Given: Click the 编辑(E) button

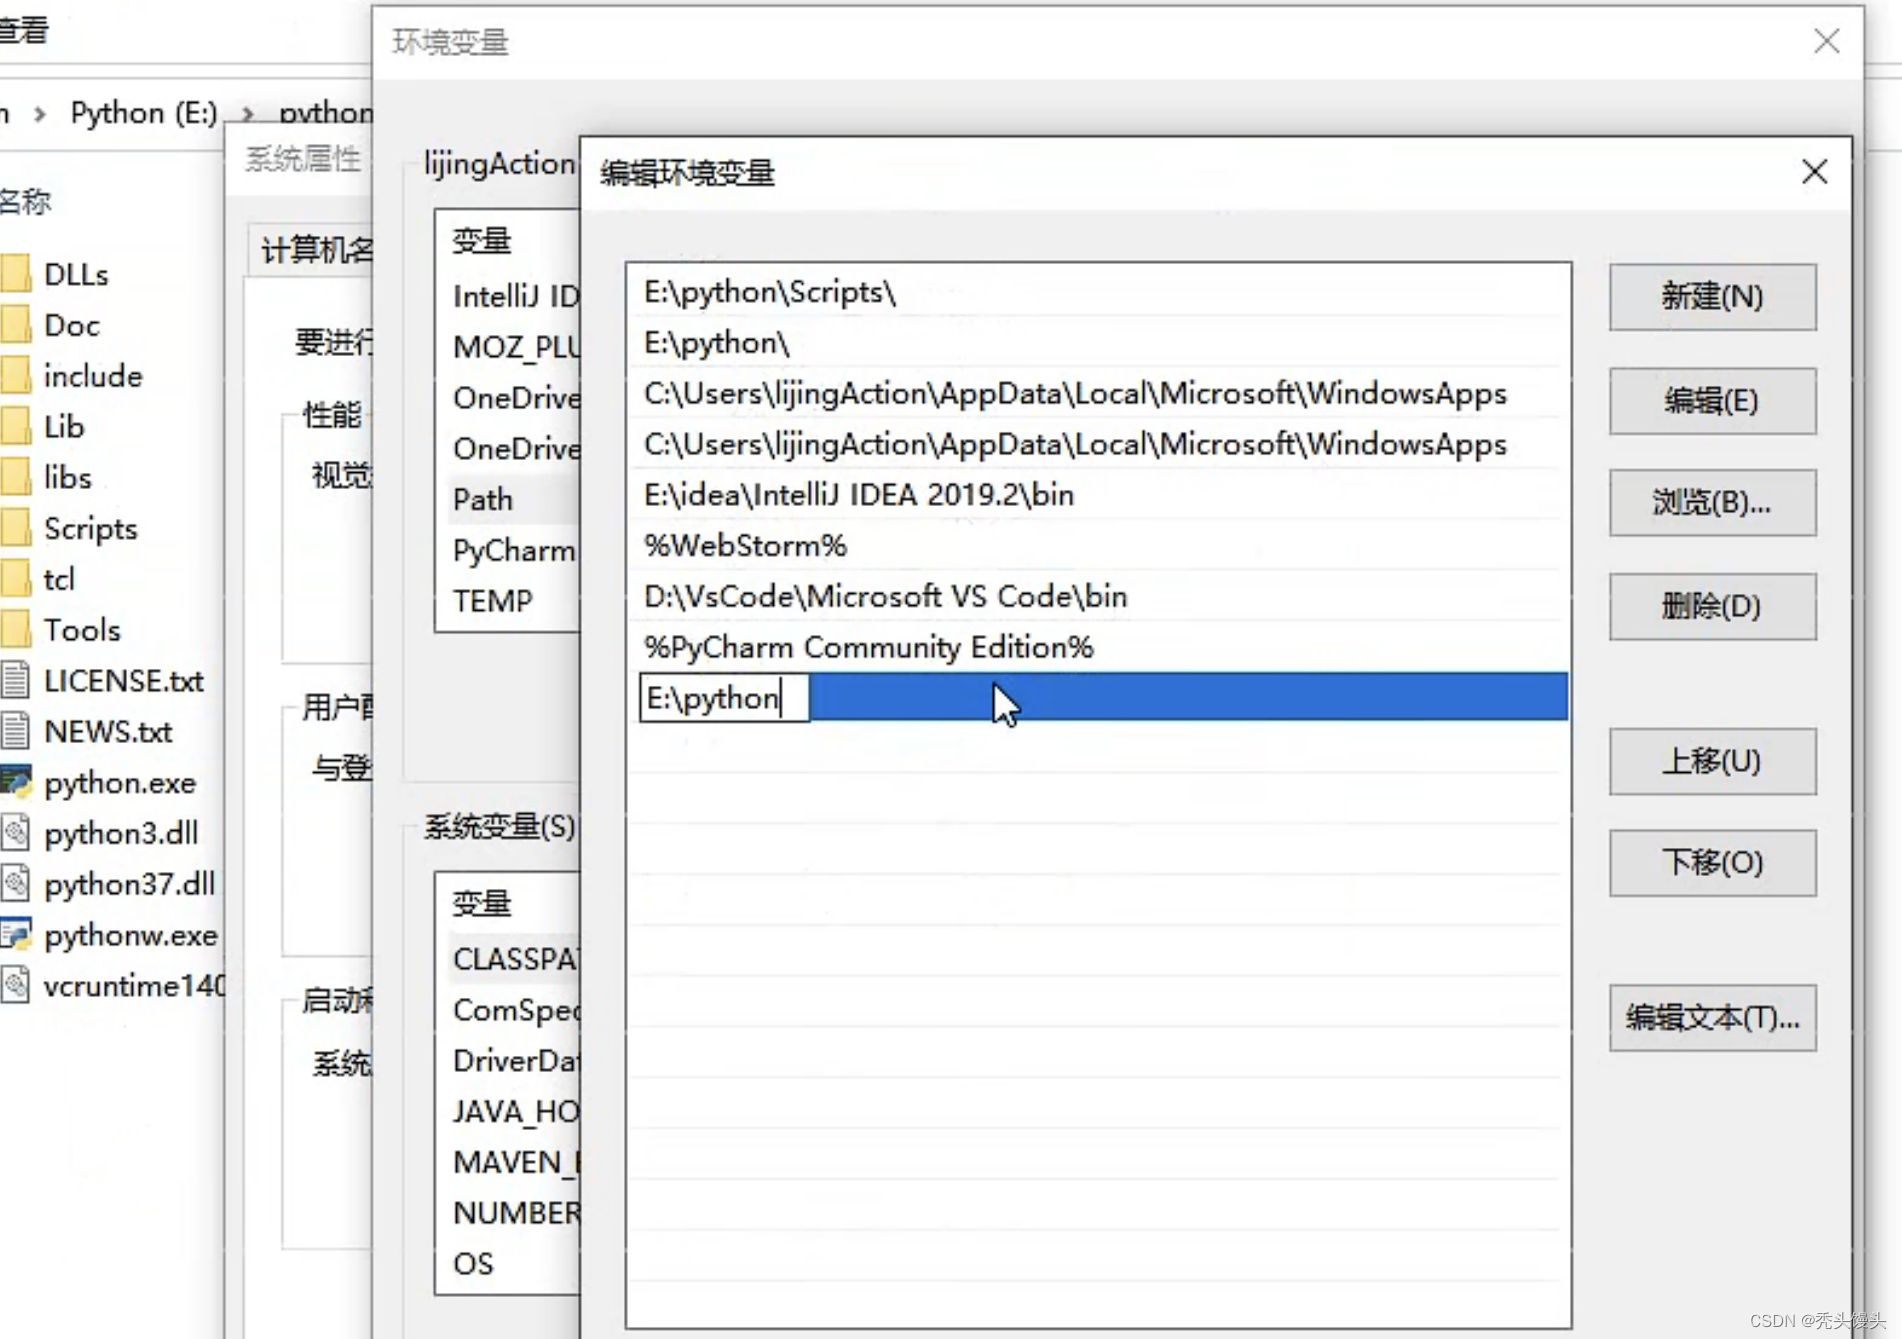Looking at the screenshot, I should (x=1712, y=401).
